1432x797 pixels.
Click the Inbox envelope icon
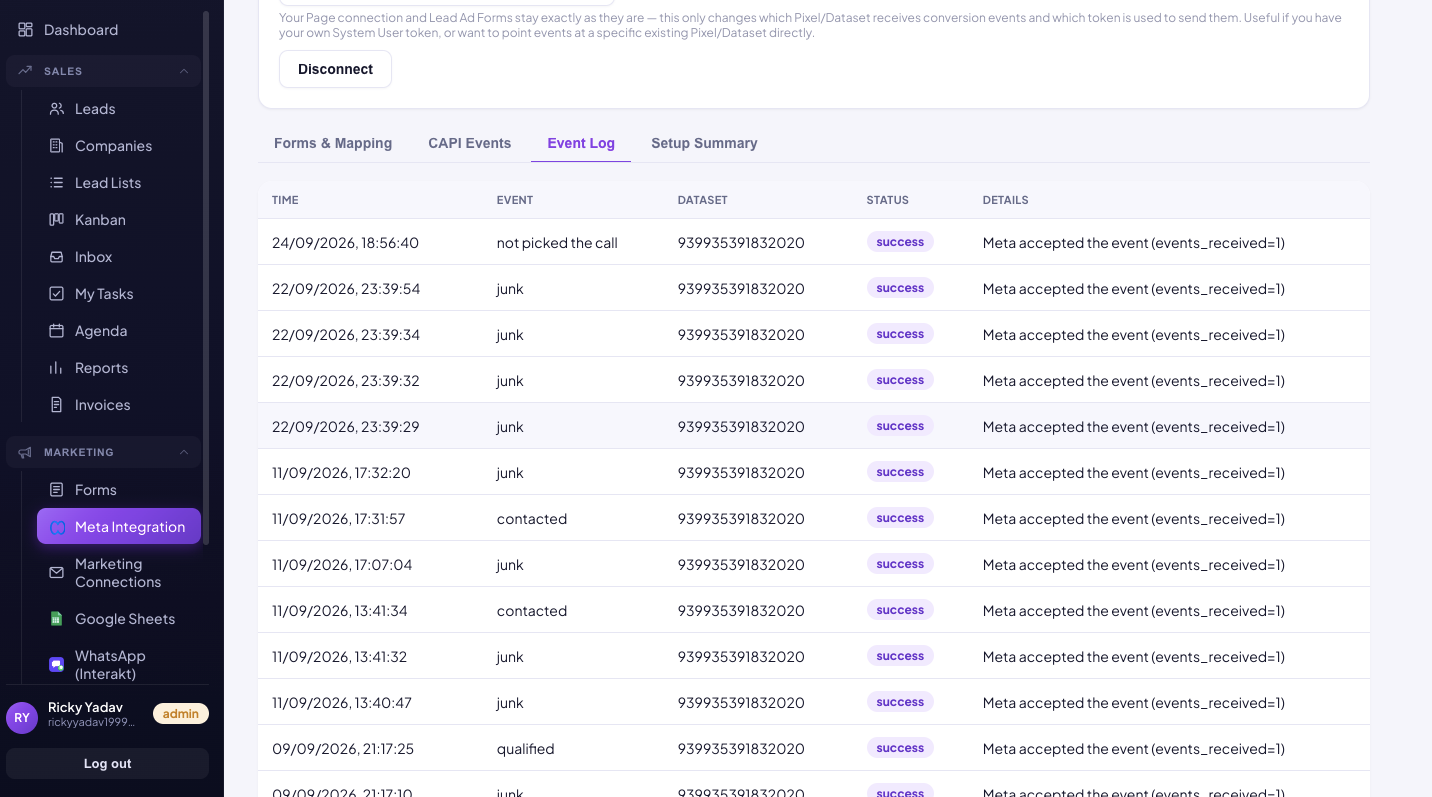[x=57, y=257]
